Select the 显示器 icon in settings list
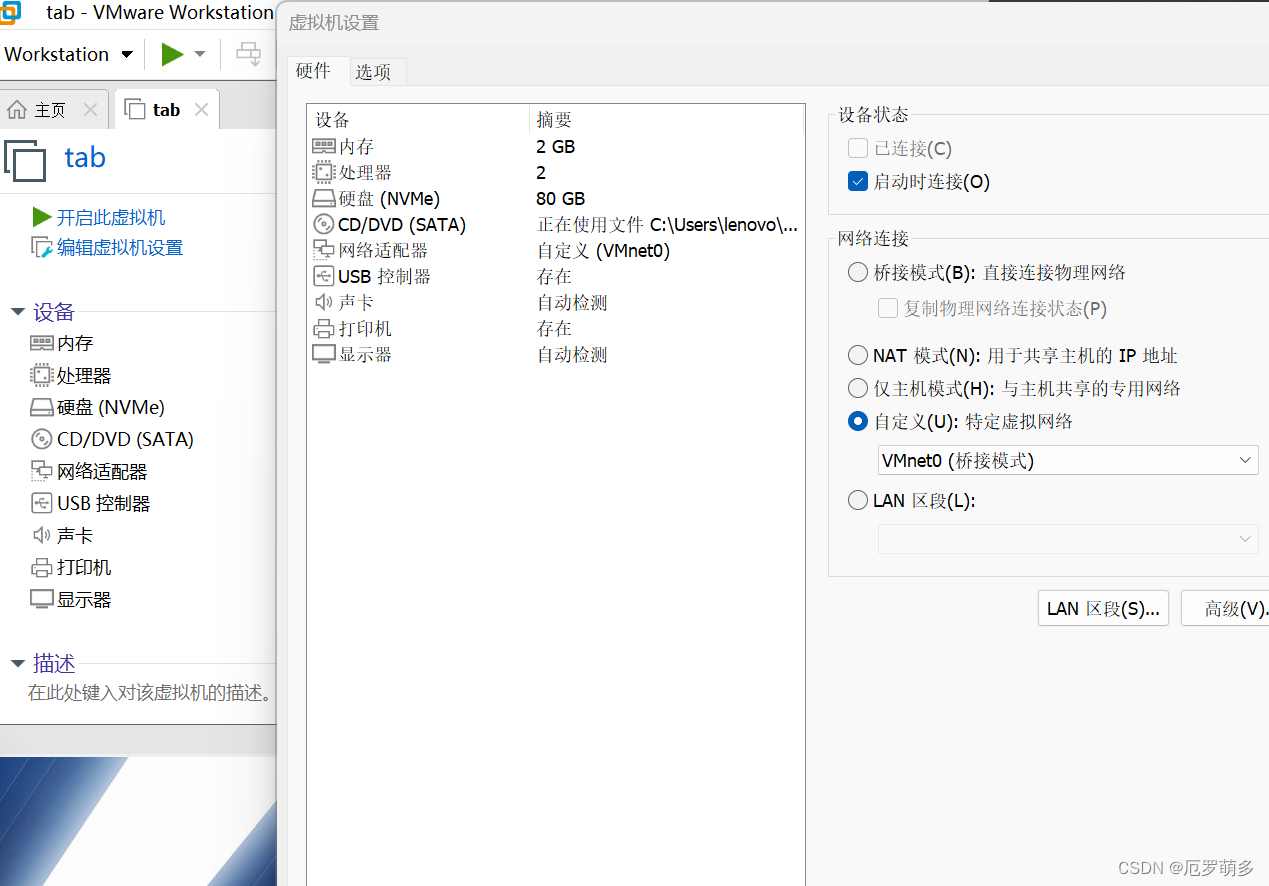1269x886 pixels. 323,354
